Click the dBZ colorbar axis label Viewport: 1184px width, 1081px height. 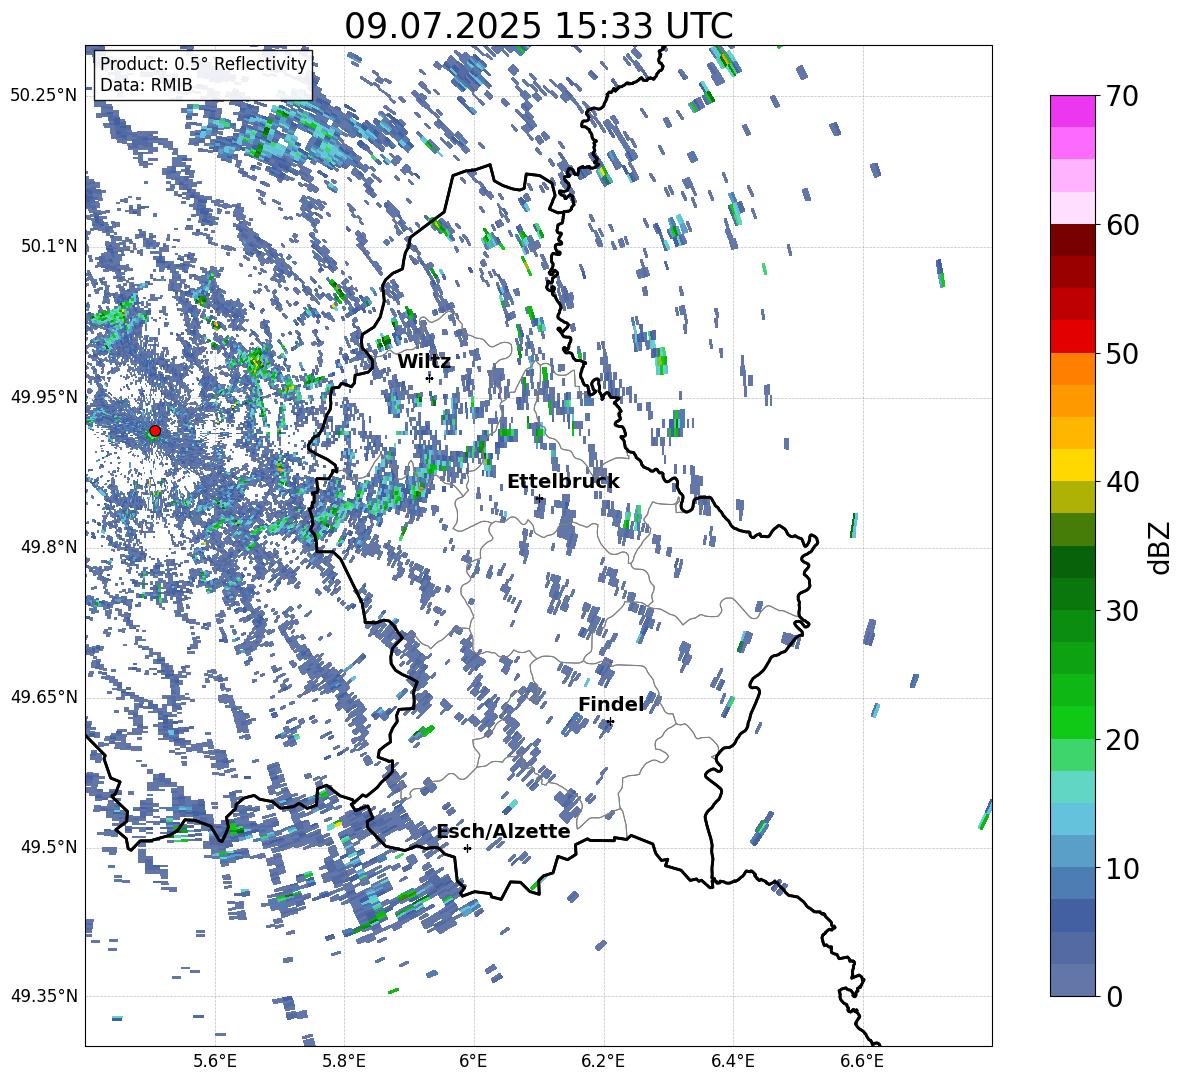(1161, 547)
